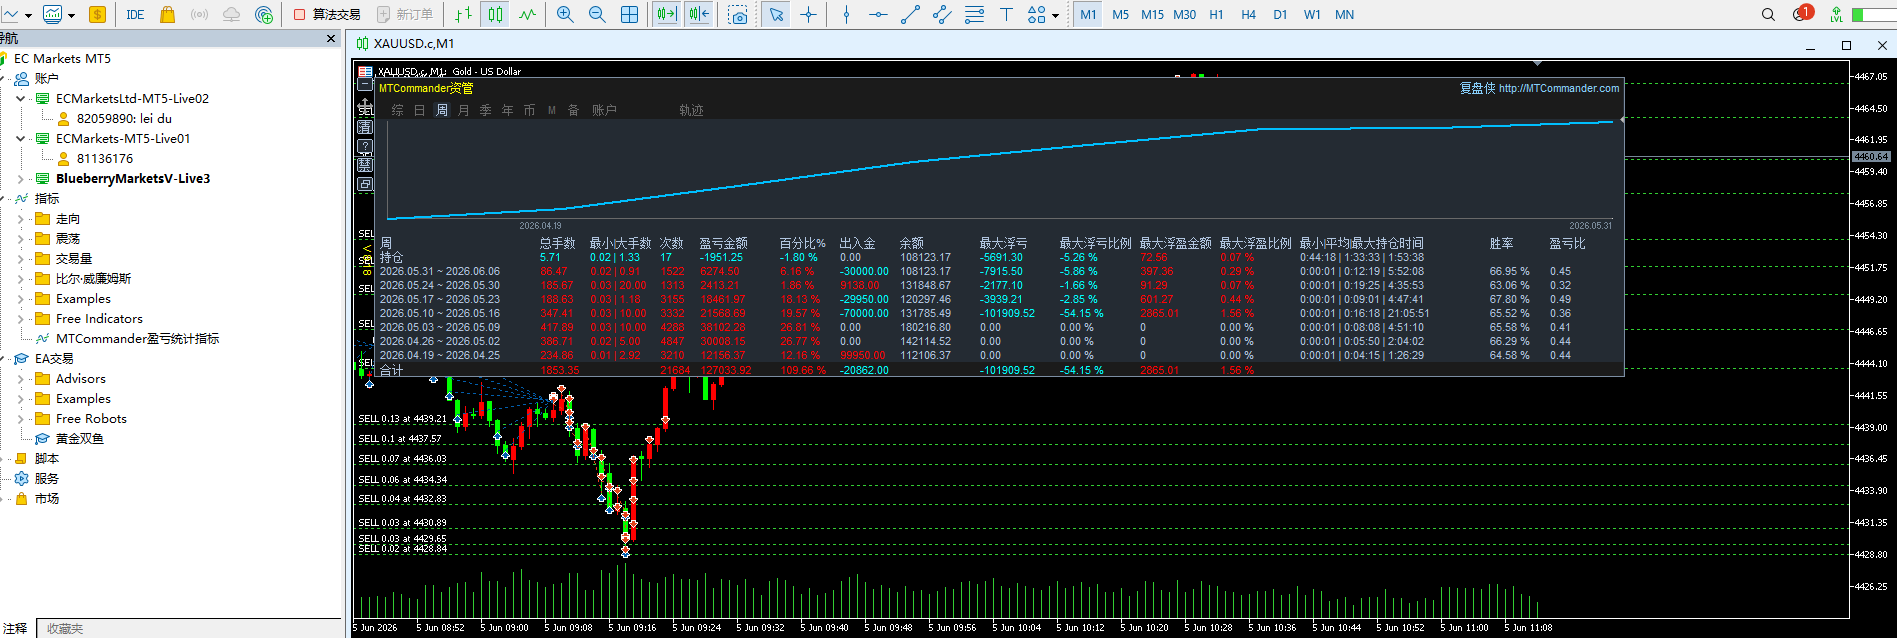Click the question mark help button on chart
The image size is (1897, 638).
pos(365,145)
